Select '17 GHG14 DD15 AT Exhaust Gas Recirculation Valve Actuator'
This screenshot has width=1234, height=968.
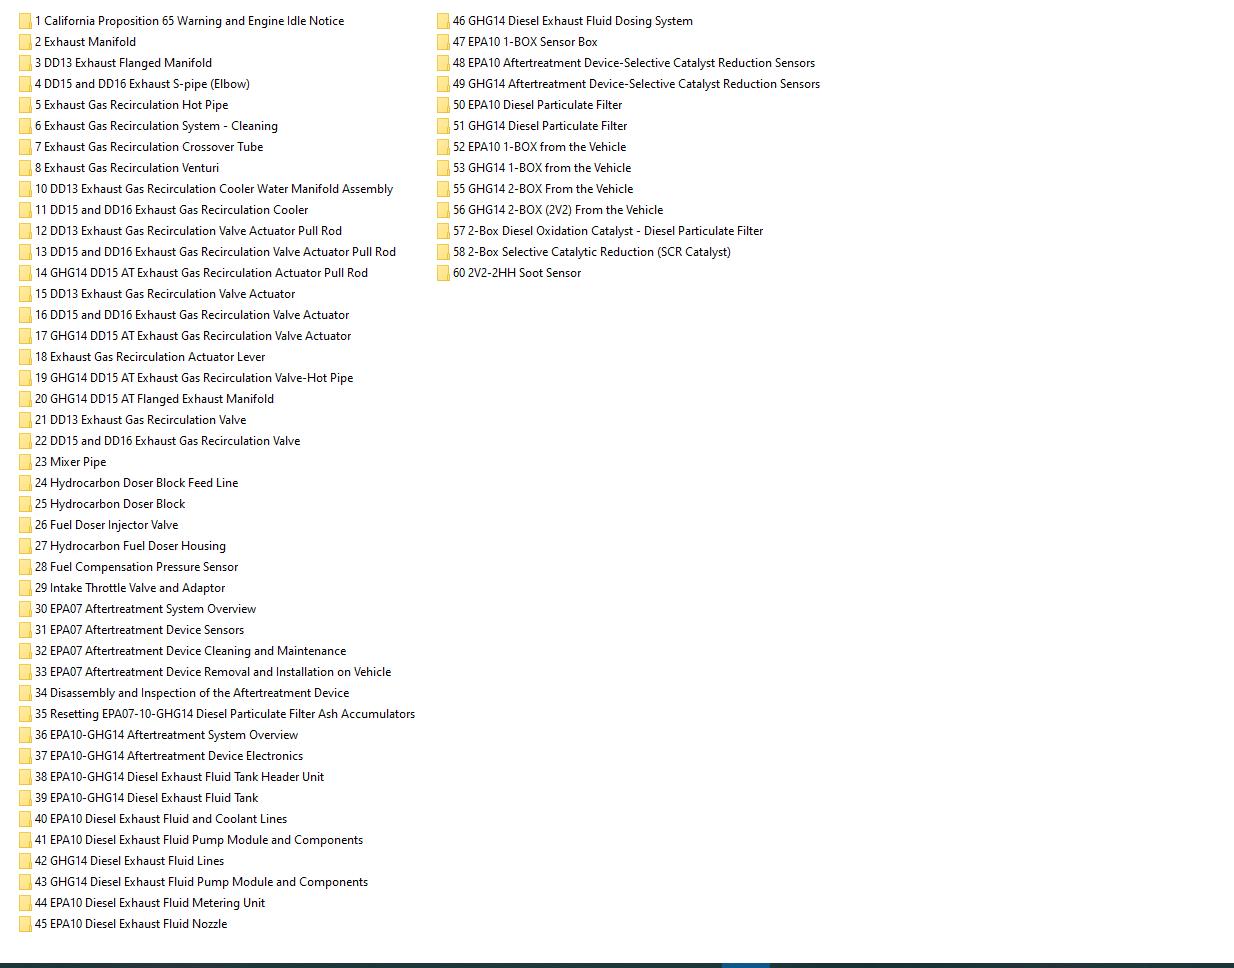pos(193,336)
